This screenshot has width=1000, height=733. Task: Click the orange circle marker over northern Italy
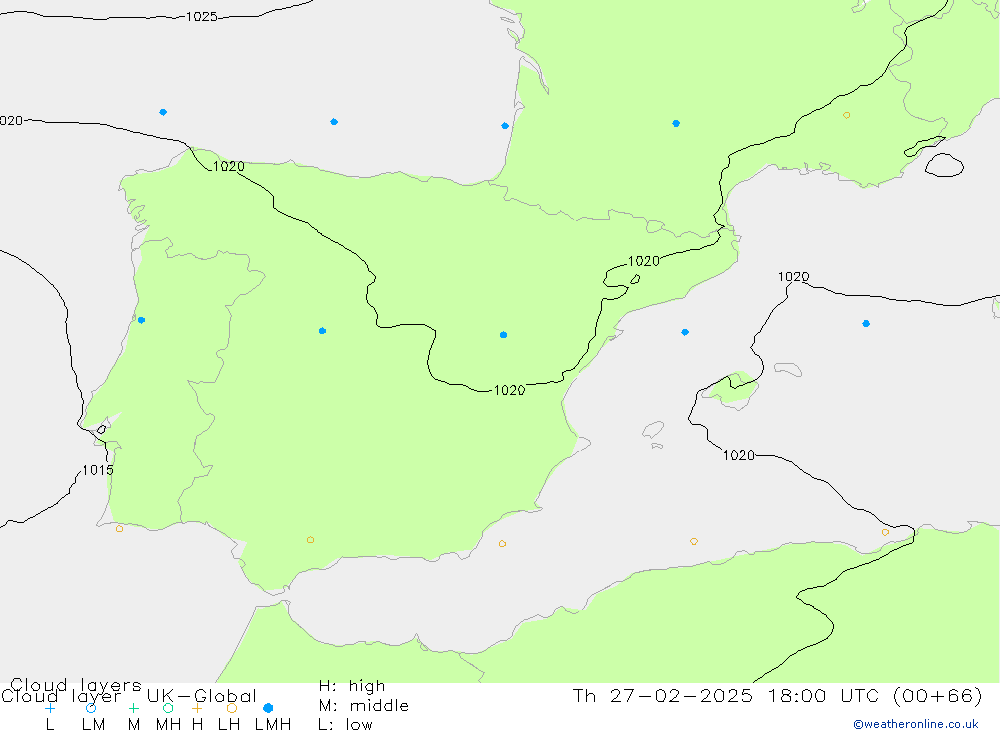tap(846, 115)
